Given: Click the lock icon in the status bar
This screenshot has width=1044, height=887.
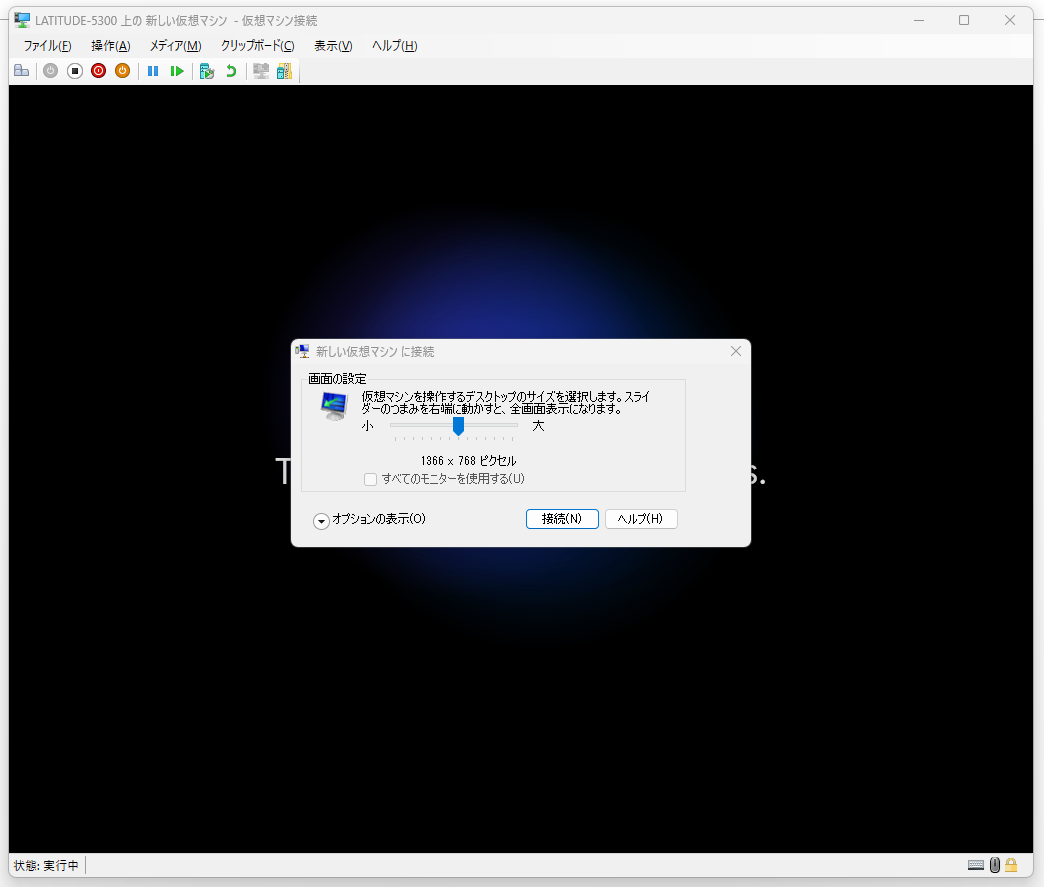Looking at the screenshot, I should pyautogui.click(x=1011, y=865).
